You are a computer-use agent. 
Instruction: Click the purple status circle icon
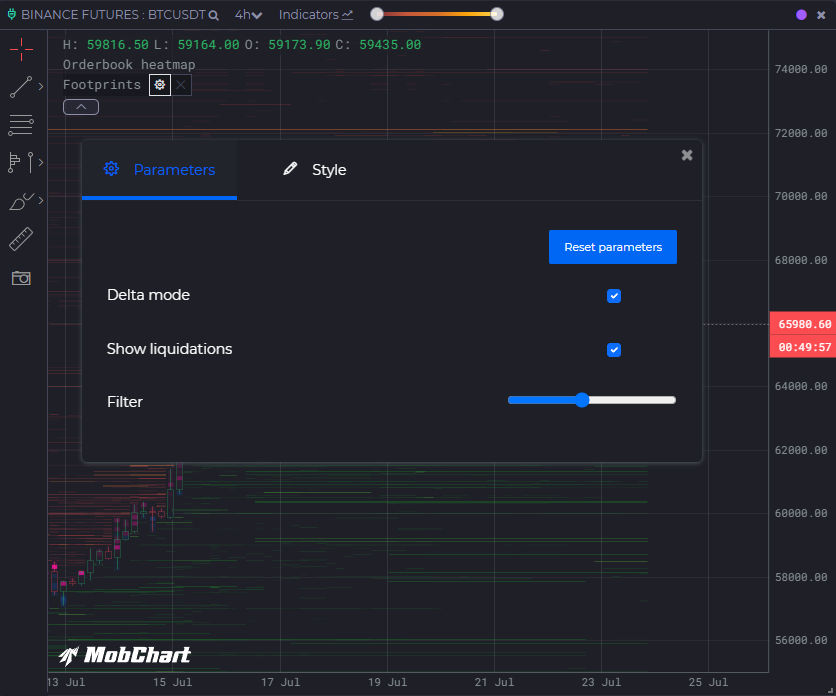coord(801,15)
